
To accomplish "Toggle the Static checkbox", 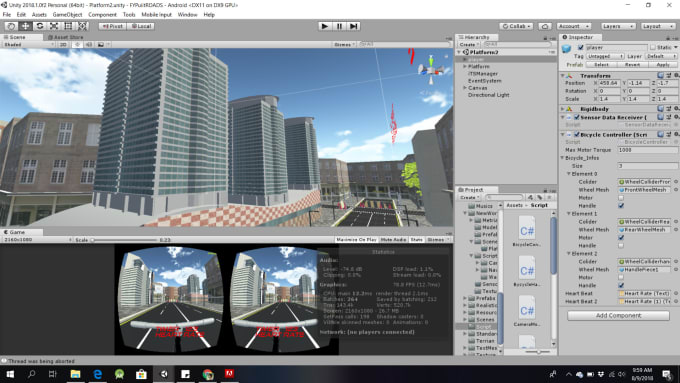I will click(x=653, y=47).
